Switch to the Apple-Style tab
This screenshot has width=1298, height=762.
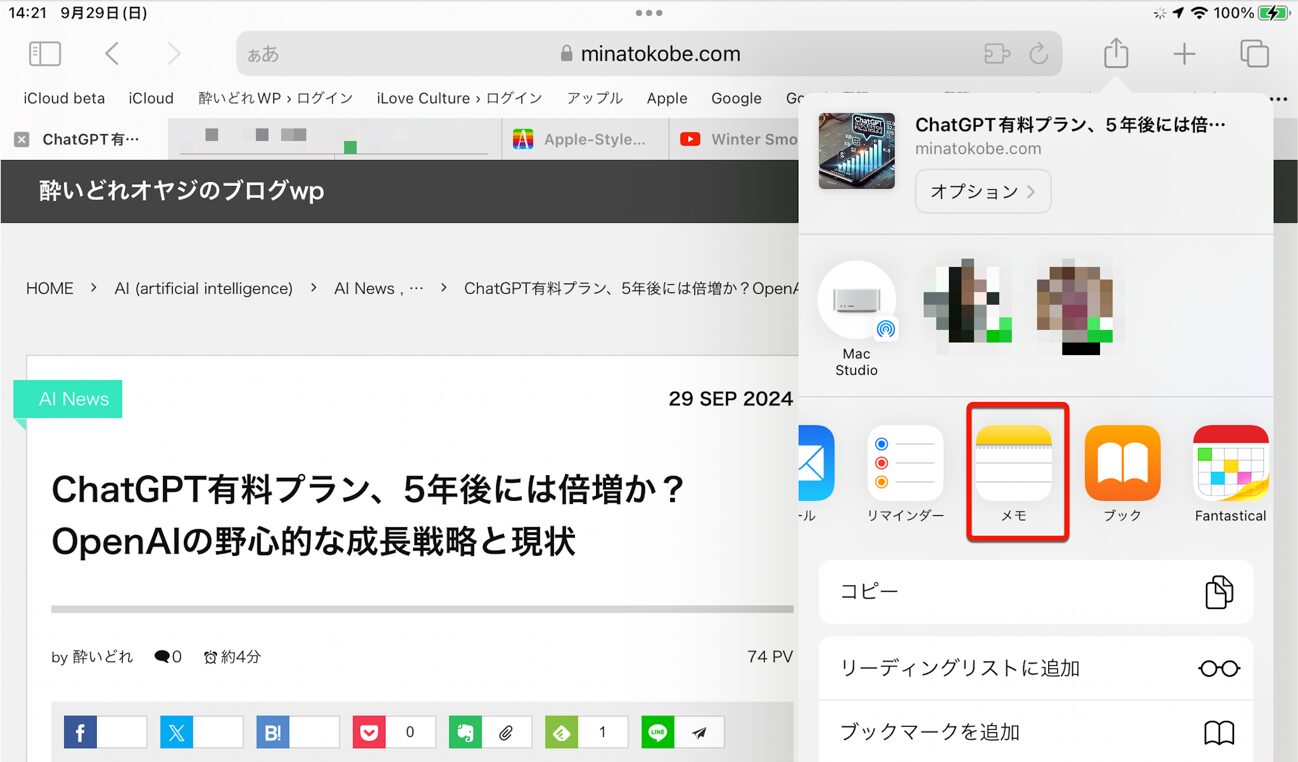pyautogui.click(x=583, y=140)
